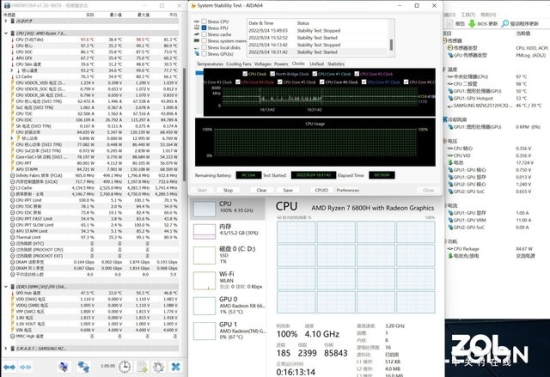Switch to the Unified tab
This screenshot has width=550, height=377.
pos(316,64)
